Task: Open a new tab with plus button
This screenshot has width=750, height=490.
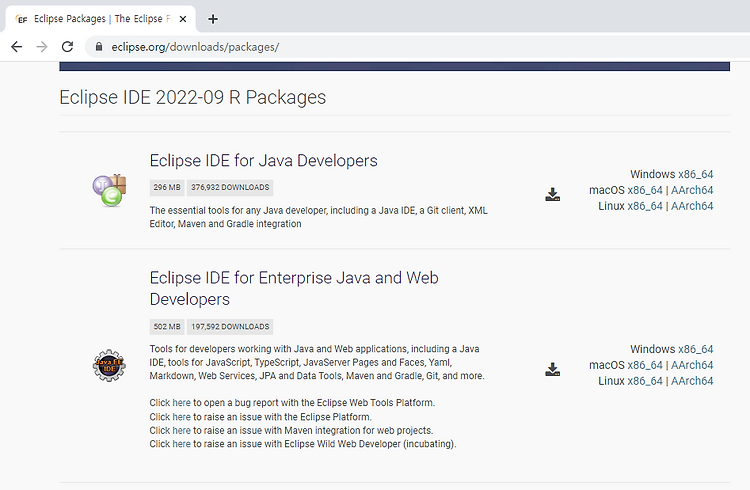Action: coord(213,19)
